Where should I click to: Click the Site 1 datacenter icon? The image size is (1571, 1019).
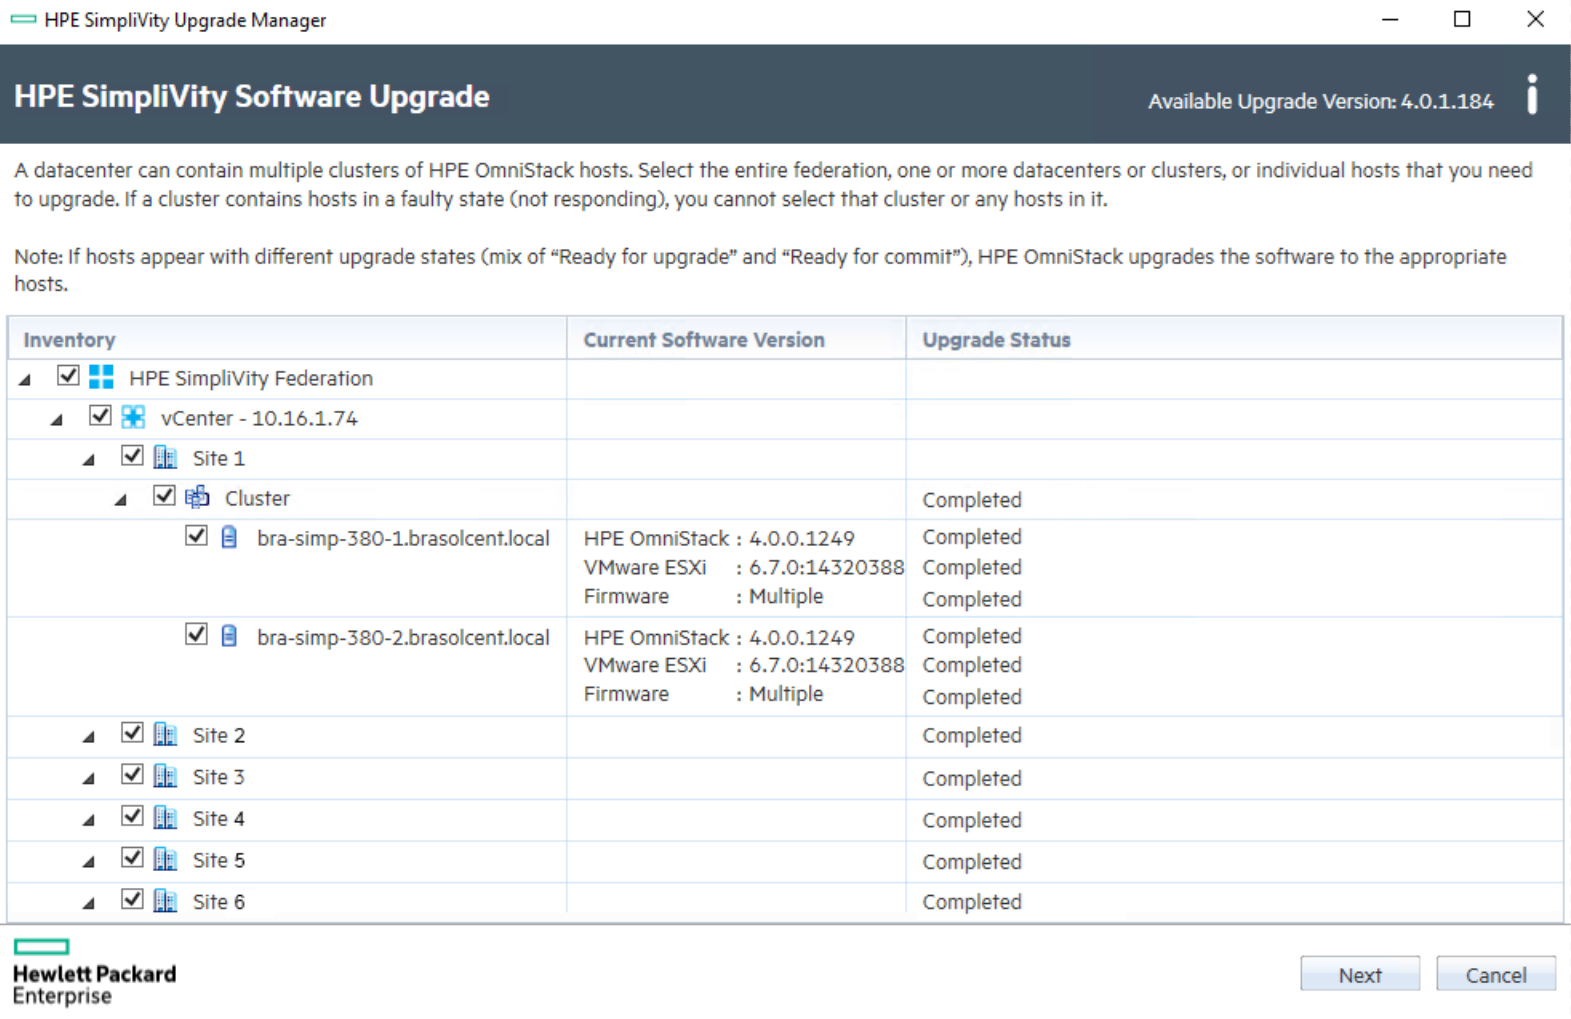(x=165, y=457)
